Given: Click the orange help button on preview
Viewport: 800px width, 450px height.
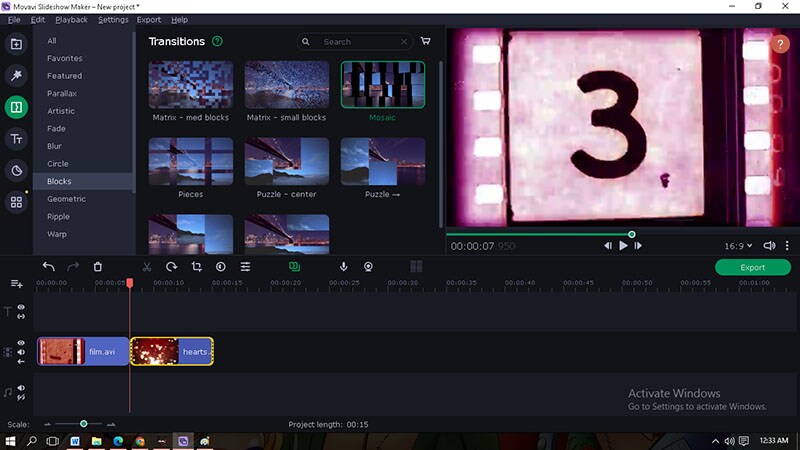Looking at the screenshot, I should (780, 44).
